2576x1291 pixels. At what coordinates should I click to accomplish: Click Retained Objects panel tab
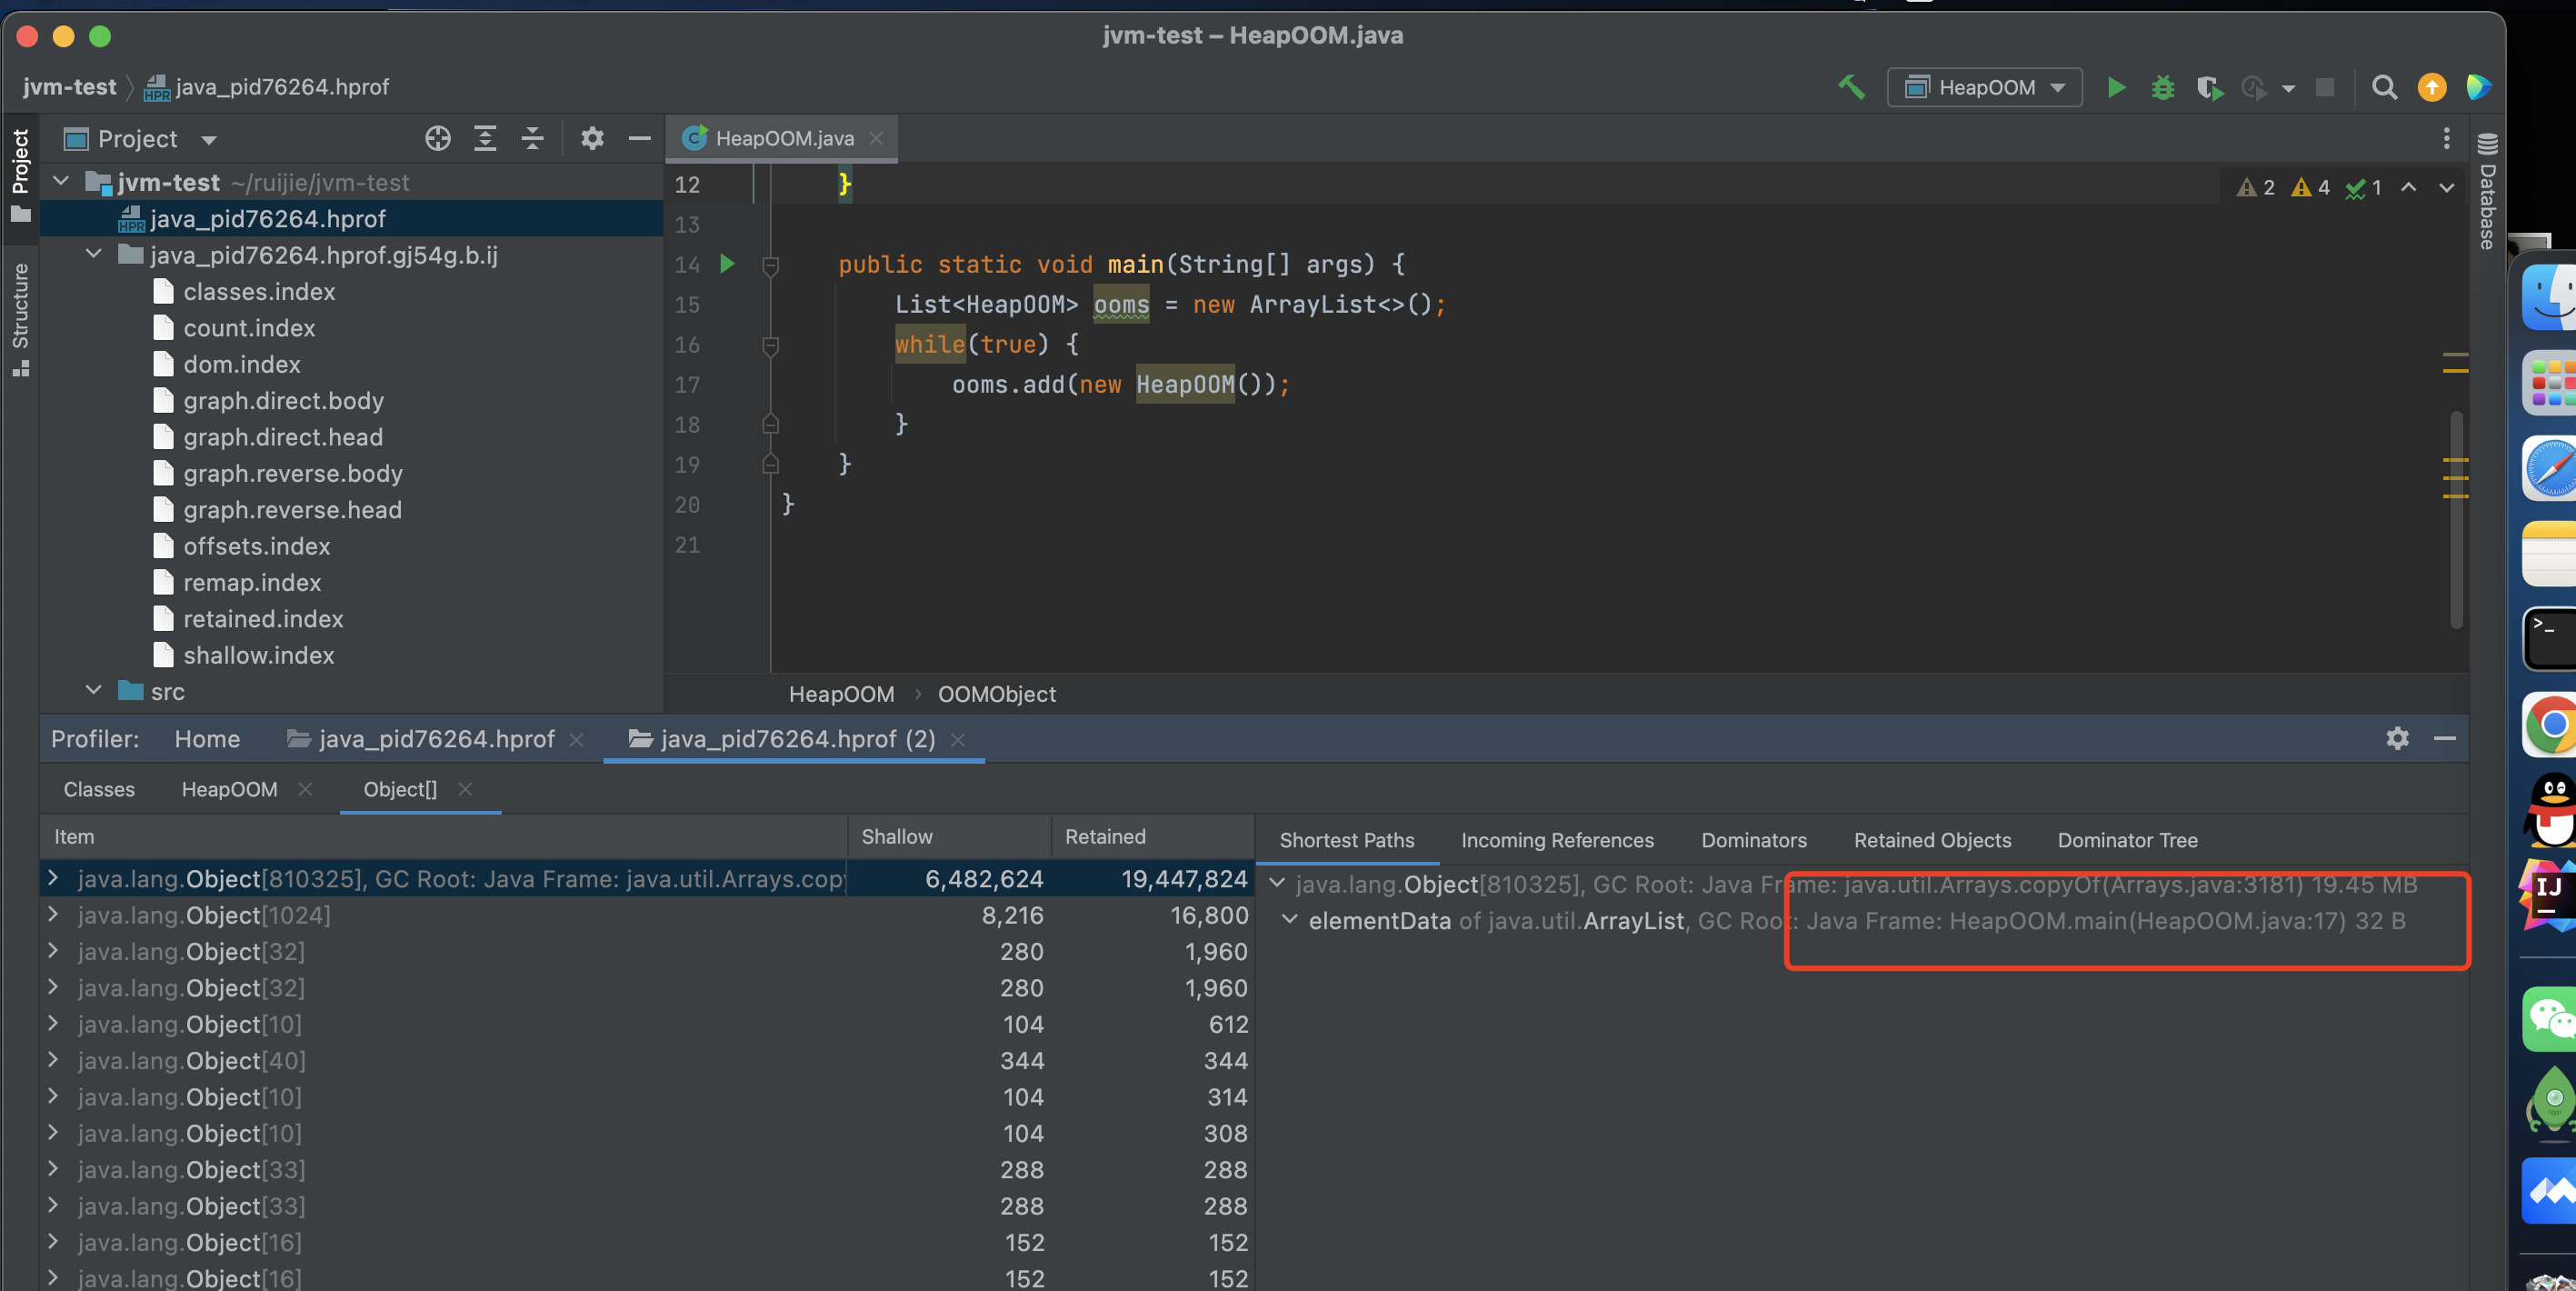1931,840
